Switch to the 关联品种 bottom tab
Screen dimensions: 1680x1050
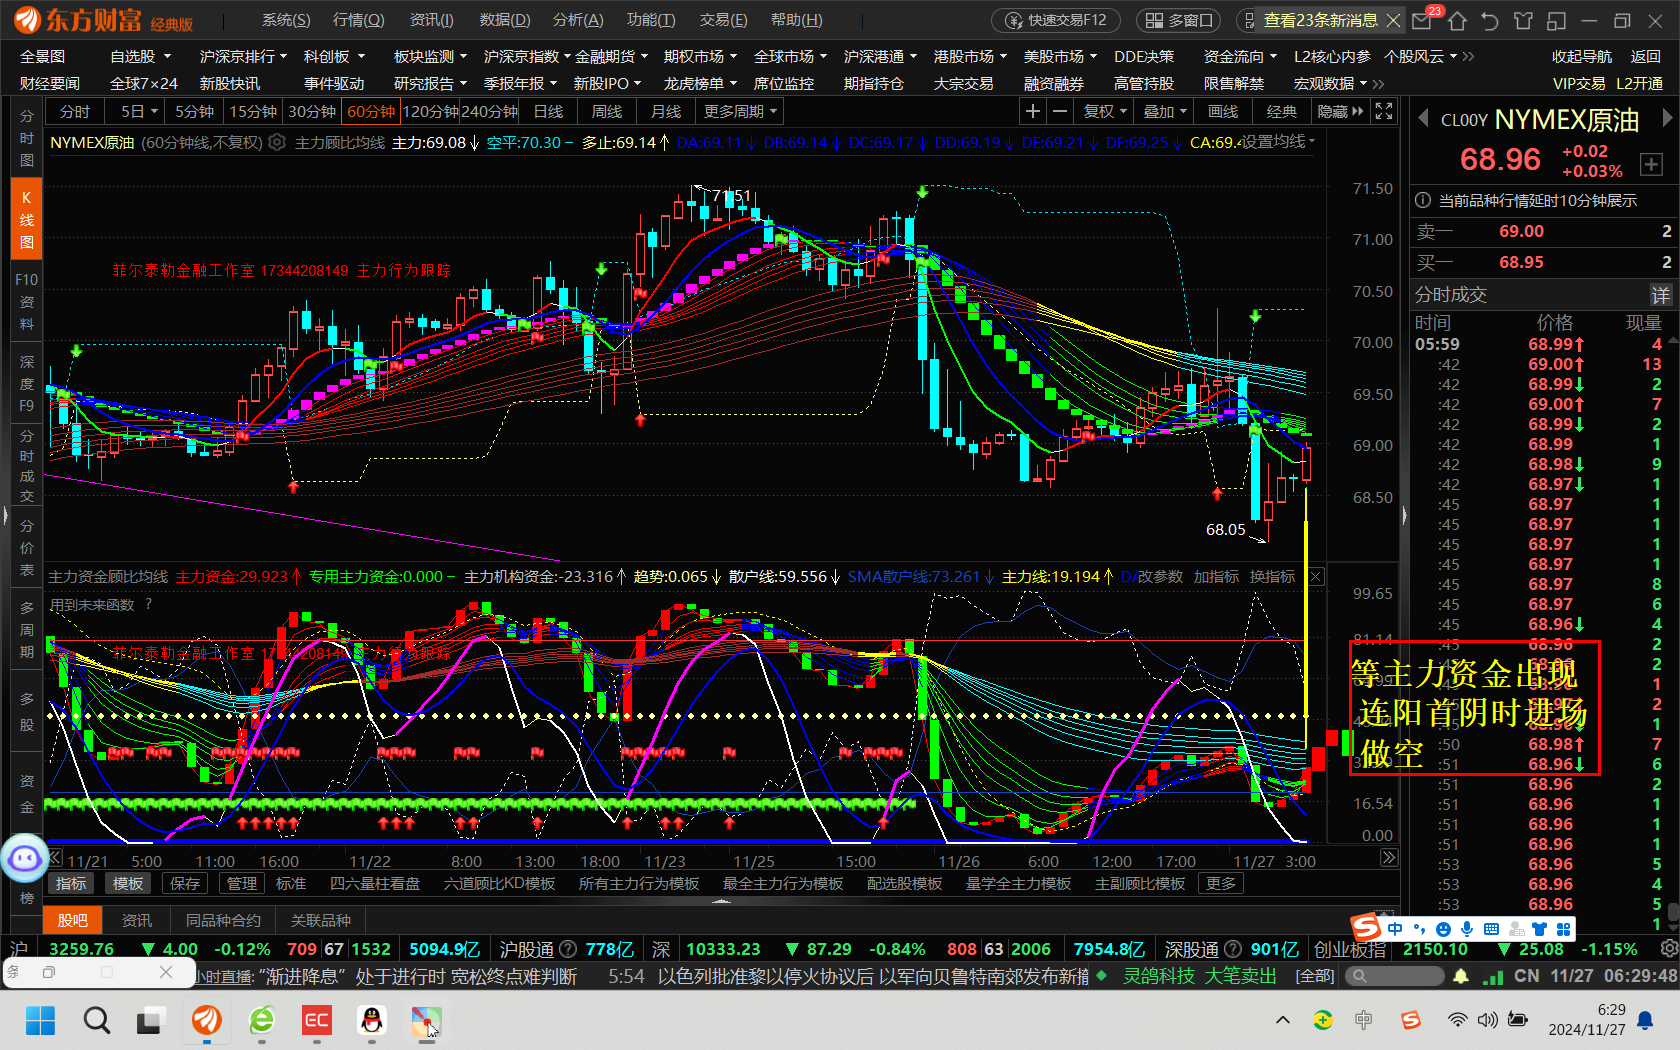321,920
